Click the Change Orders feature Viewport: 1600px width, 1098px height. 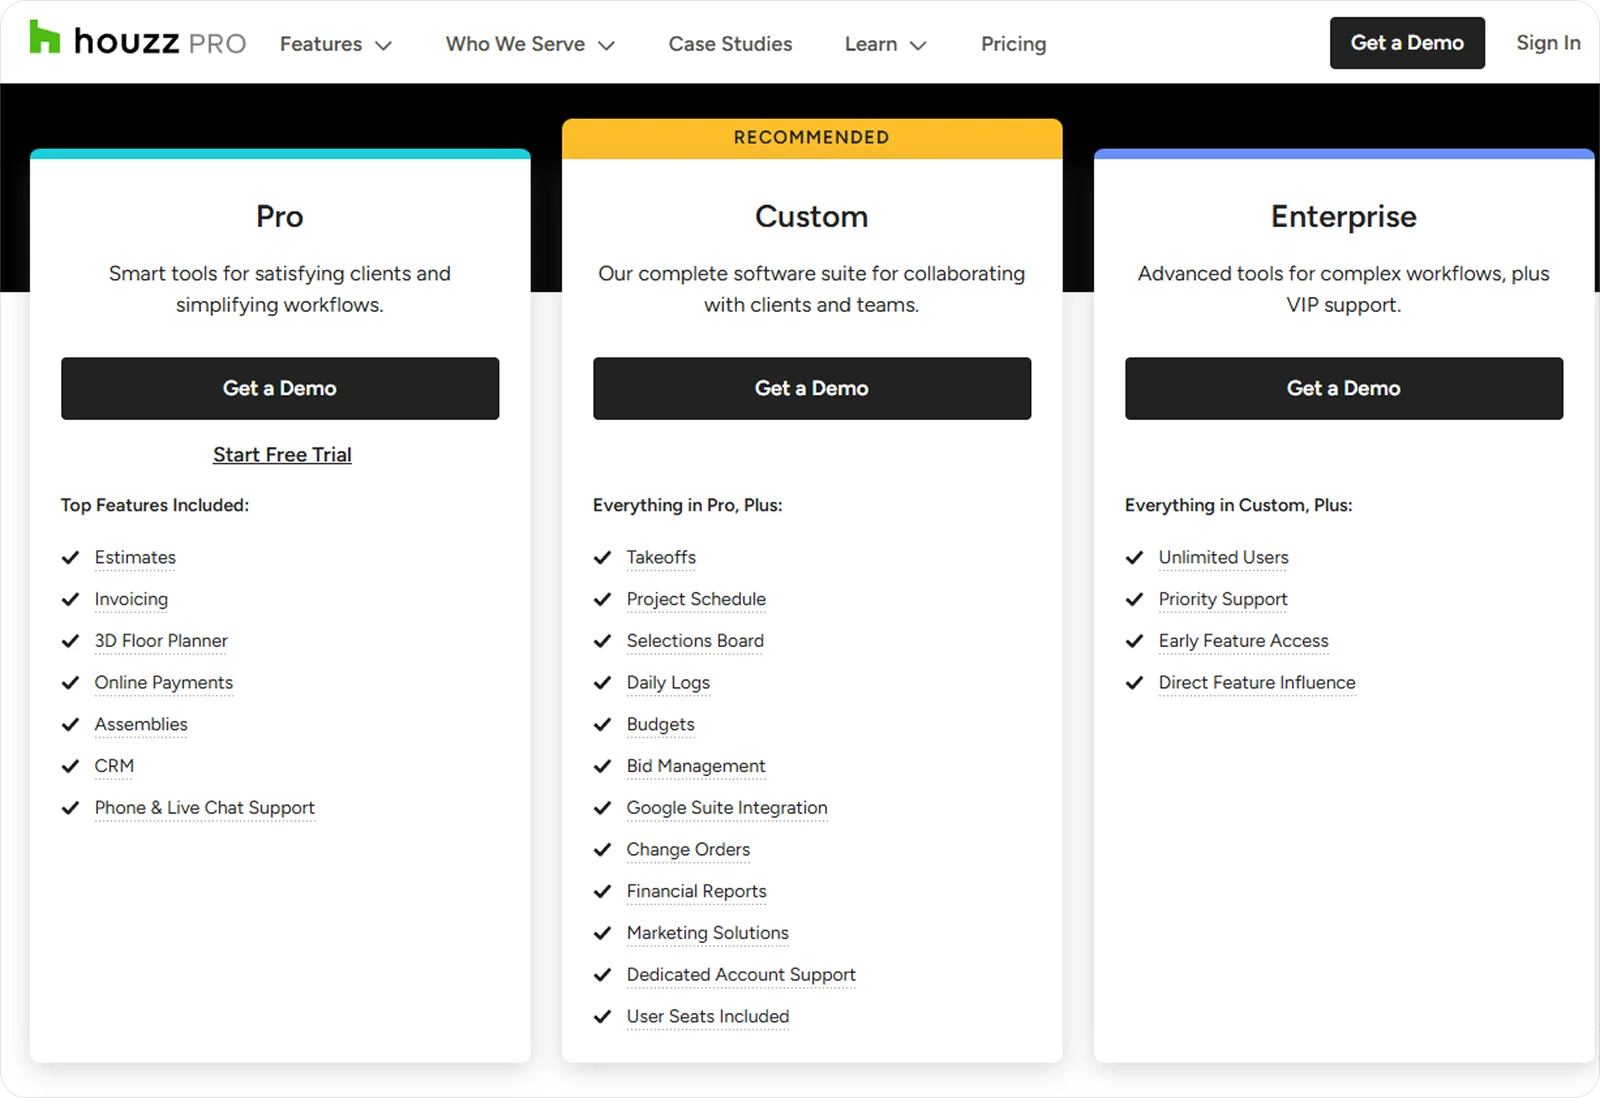[x=688, y=850]
